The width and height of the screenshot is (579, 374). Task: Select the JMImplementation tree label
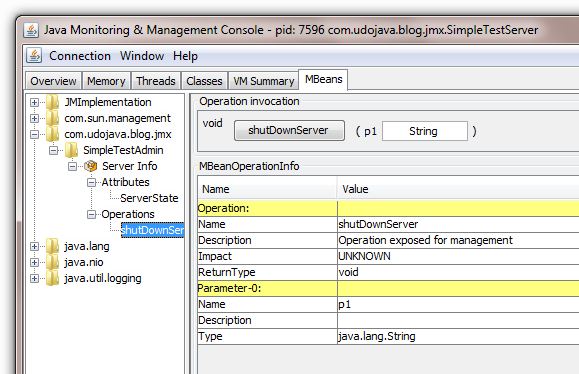108,102
